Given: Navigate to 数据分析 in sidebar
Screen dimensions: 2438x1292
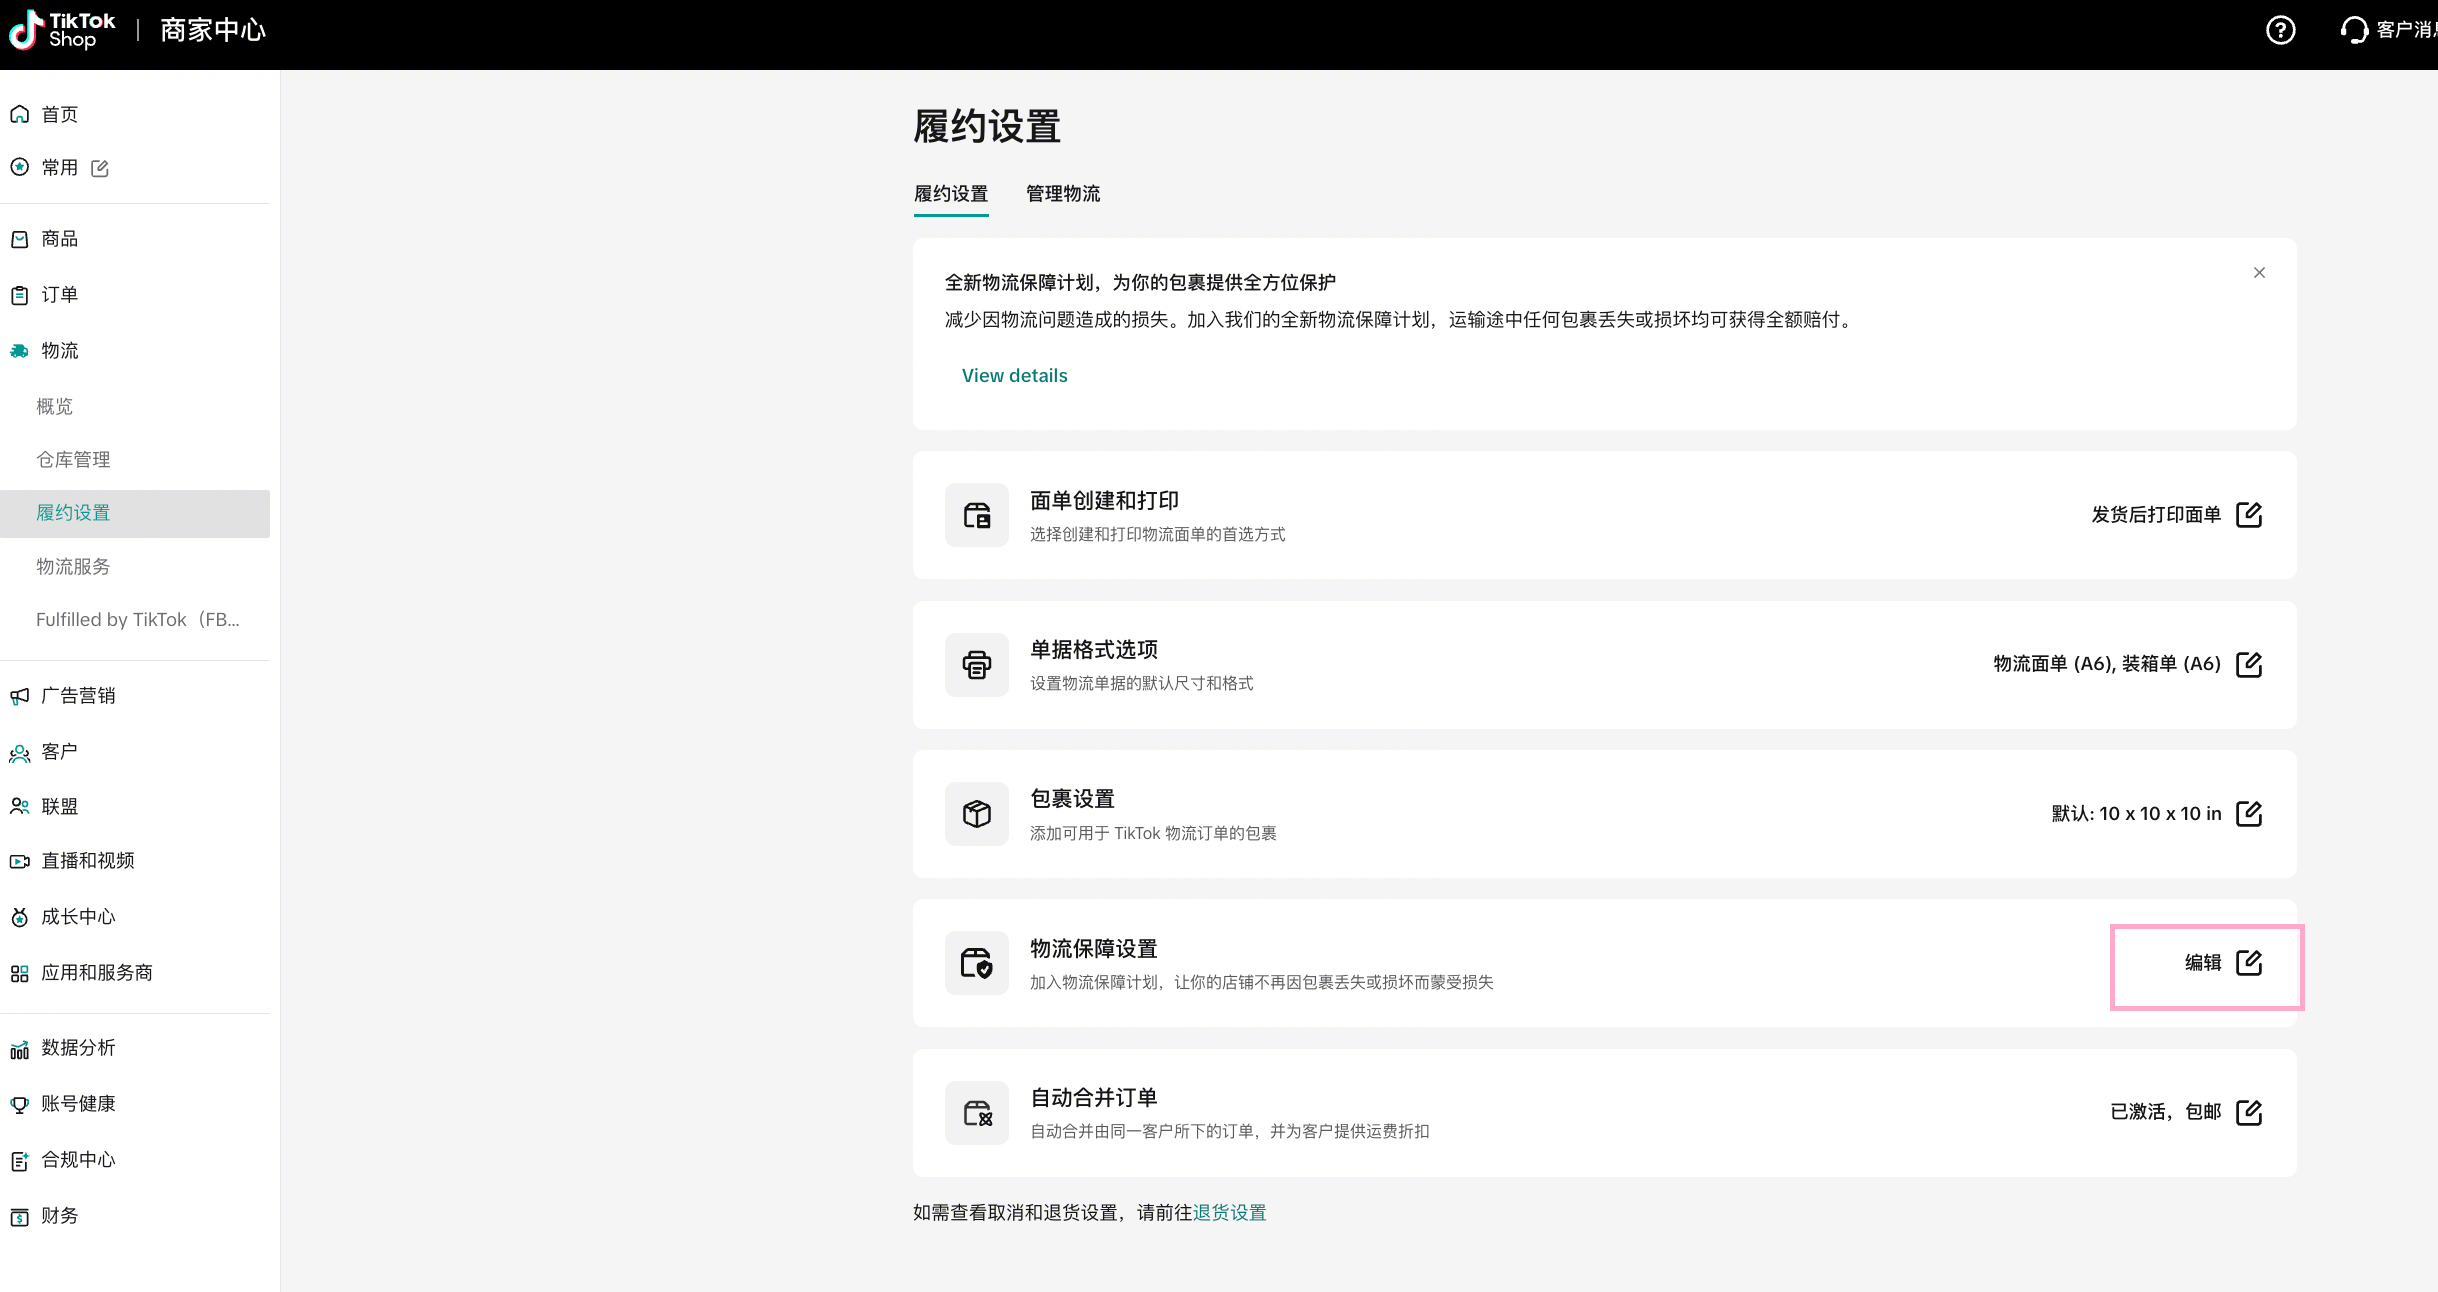Looking at the screenshot, I should pyautogui.click(x=78, y=1048).
